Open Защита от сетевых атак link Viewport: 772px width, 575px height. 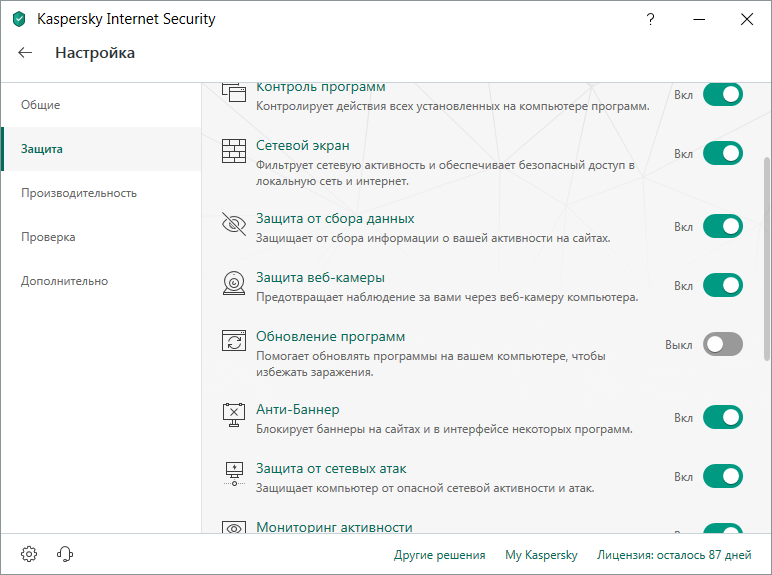click(331, 469)
